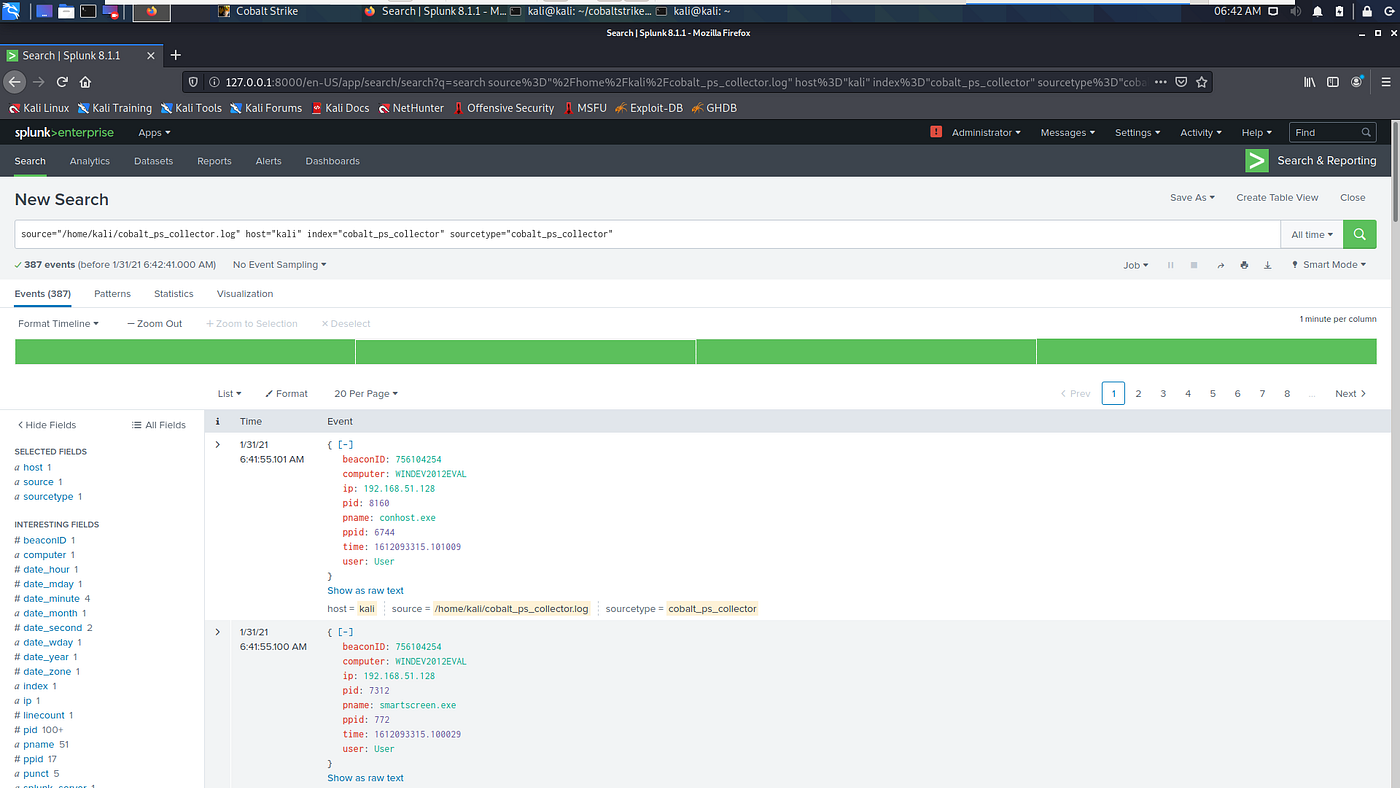Change the Smart Mode search mode
Image resolution: width=1400 pixels, height=788 pixels.
coord(1328,265)
